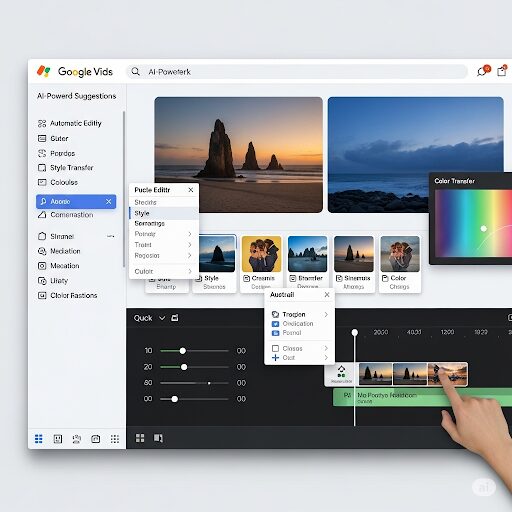This screenshot has height=512, width=512.
Task: Click the dotted apps grid icon in sidebar footer
Action: coord(115,439)
